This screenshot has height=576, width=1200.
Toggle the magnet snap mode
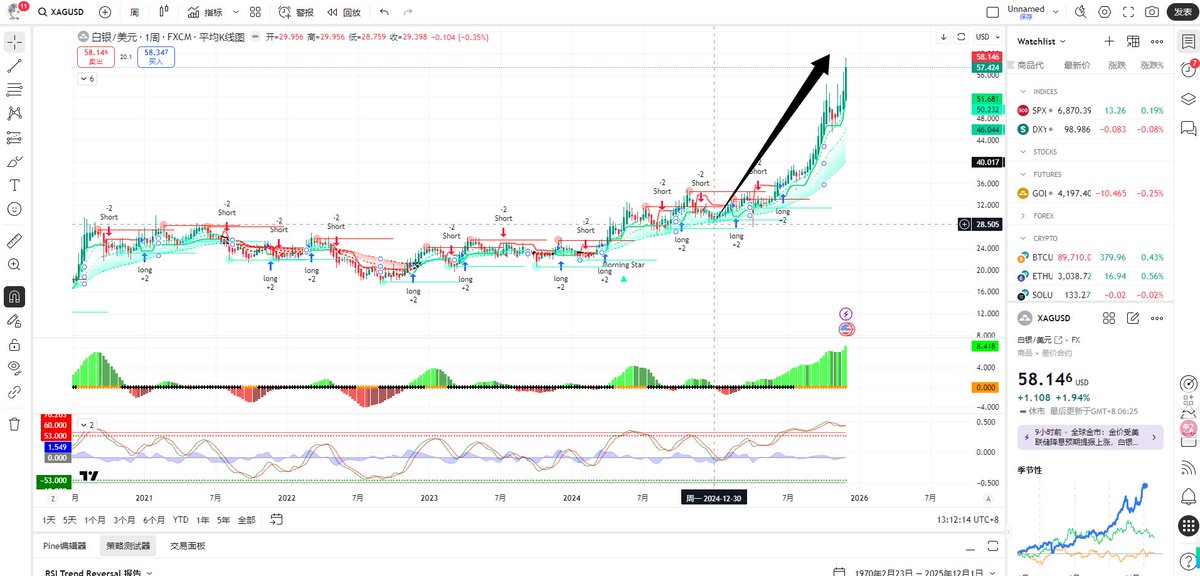coord(15,297)
